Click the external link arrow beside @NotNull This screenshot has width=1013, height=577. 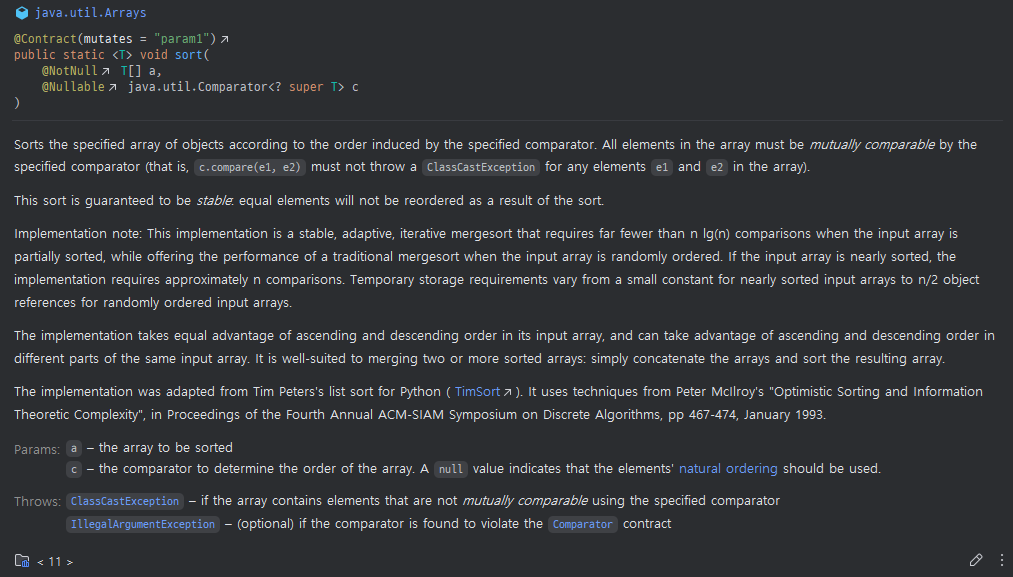(105, 70)
